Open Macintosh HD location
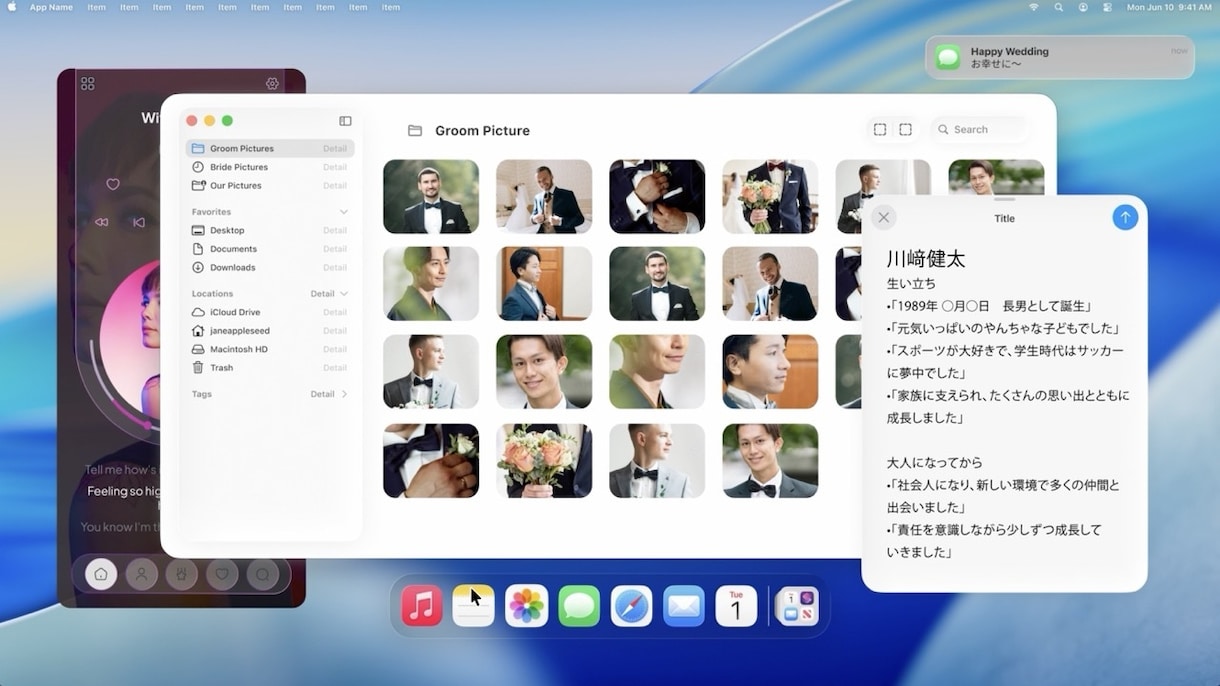 coord(270,349)
